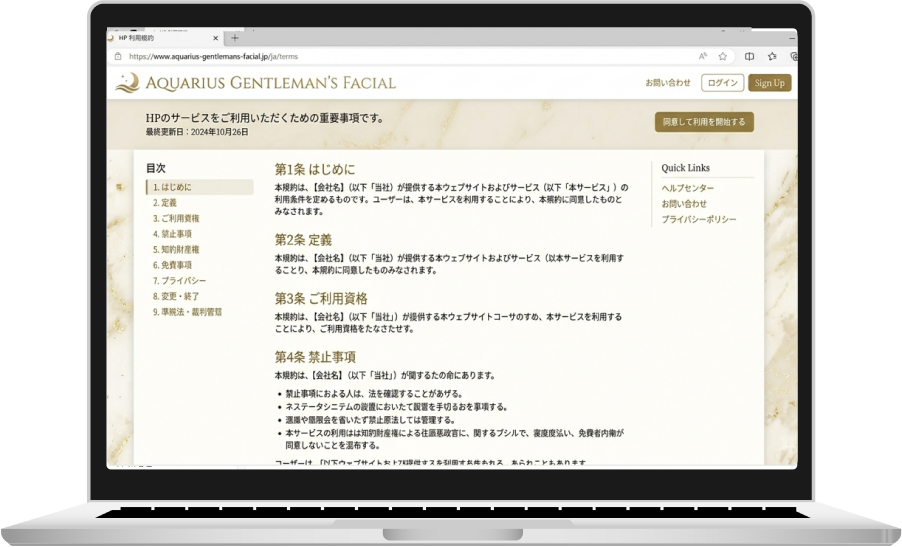Open the お問い合わせ link in header
The width and height of the screenshot is (902, 547).
click(667, 83)
